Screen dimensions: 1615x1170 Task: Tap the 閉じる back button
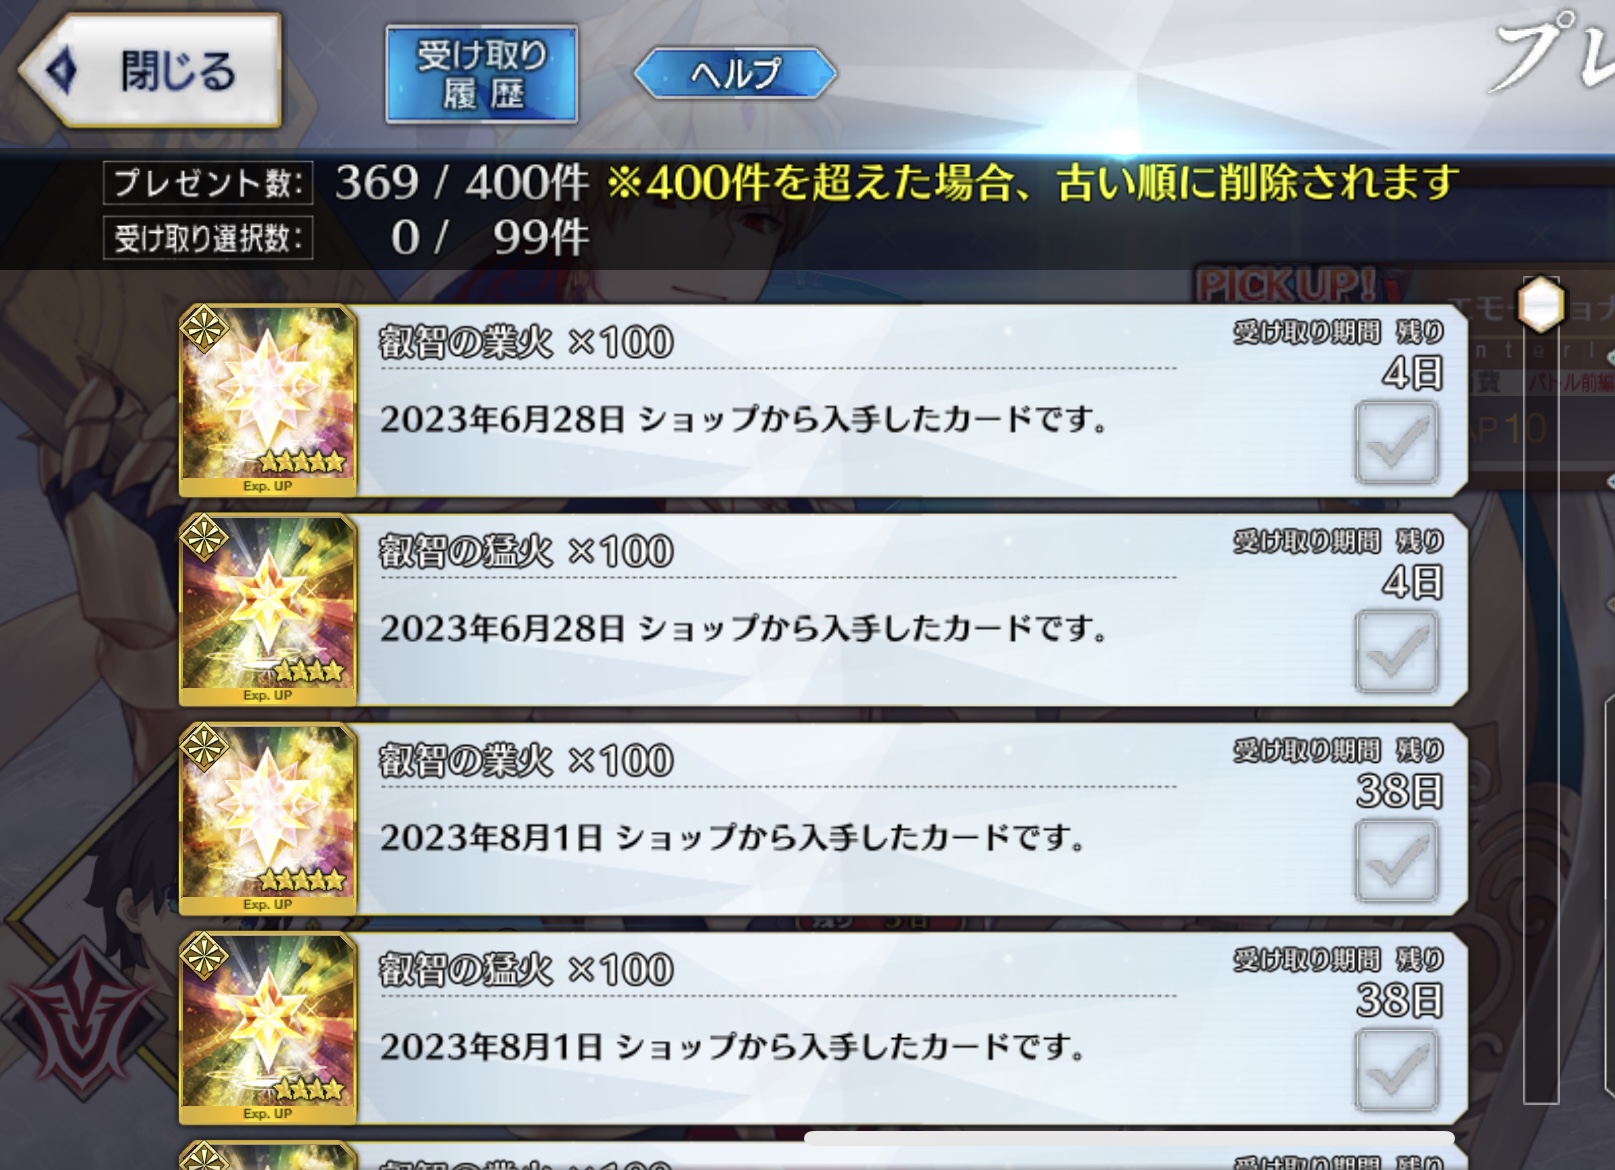click(x=148, y=70)
